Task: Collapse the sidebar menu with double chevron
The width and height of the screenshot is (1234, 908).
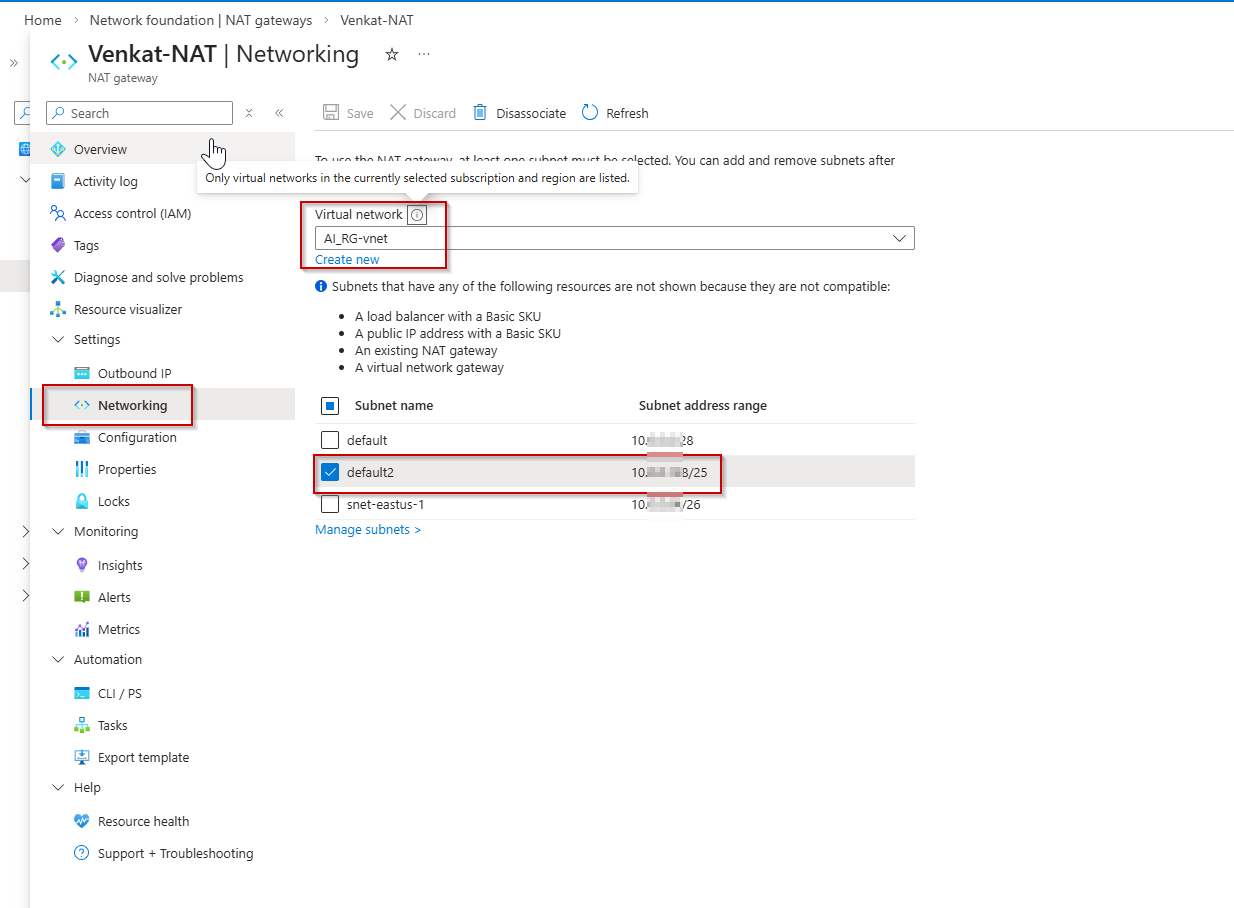Action: point(279,113)
